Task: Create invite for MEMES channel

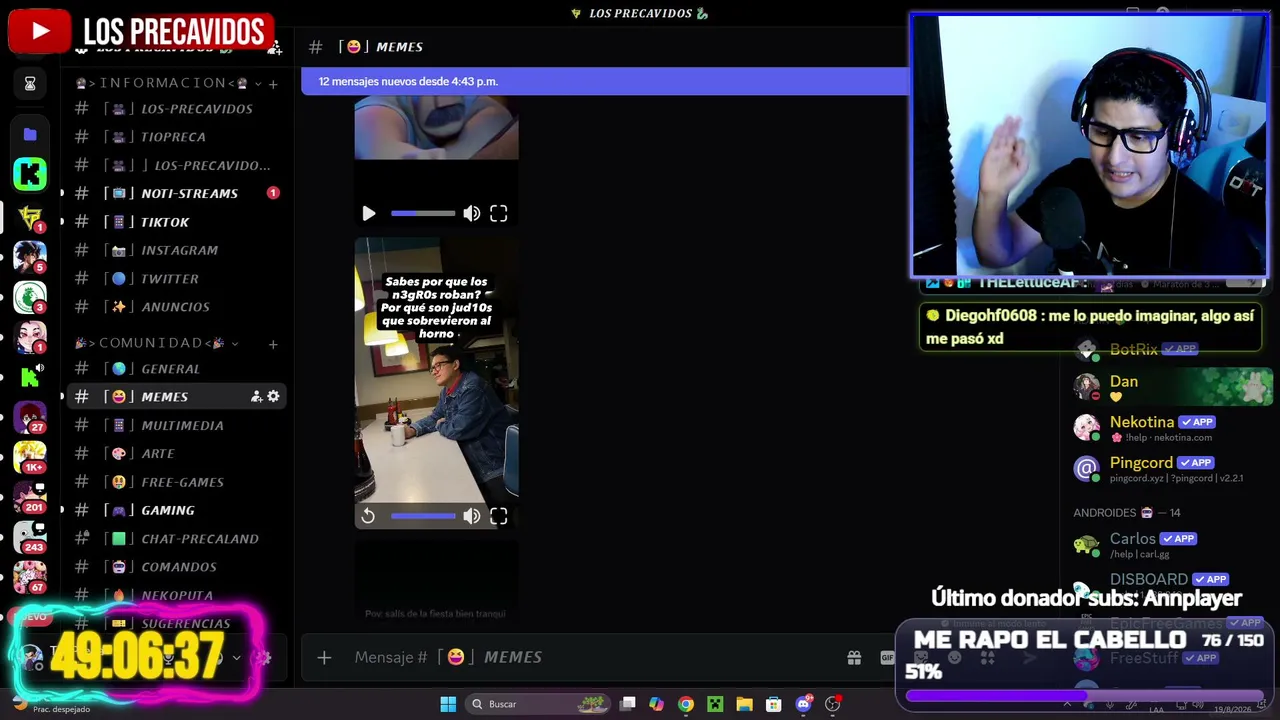Action: [x=256, y=397]
